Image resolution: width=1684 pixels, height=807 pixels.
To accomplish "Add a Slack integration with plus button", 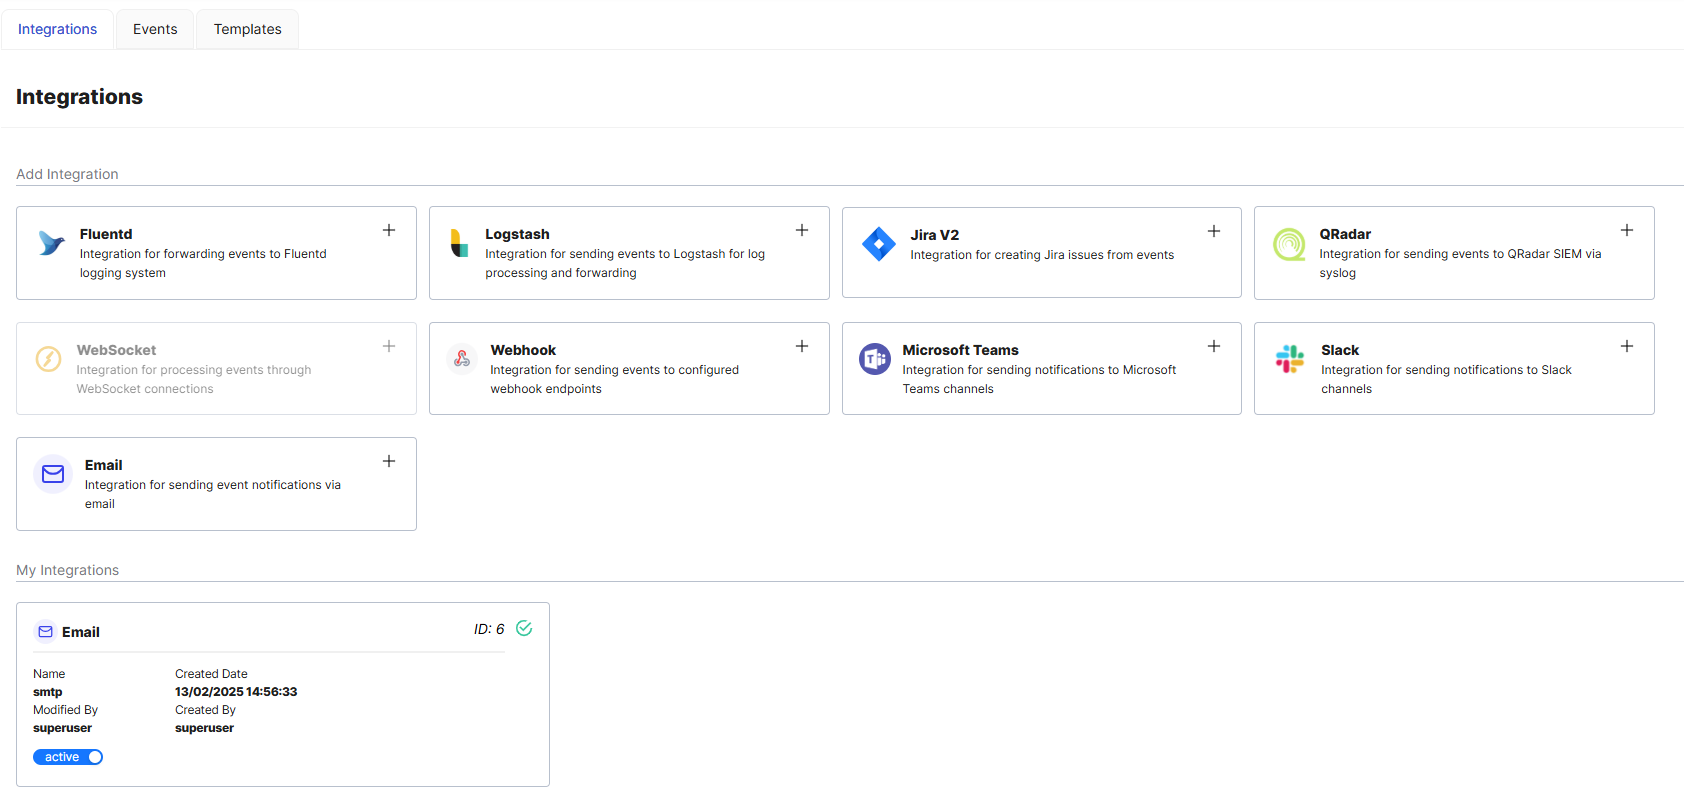I will point(1627,346).
